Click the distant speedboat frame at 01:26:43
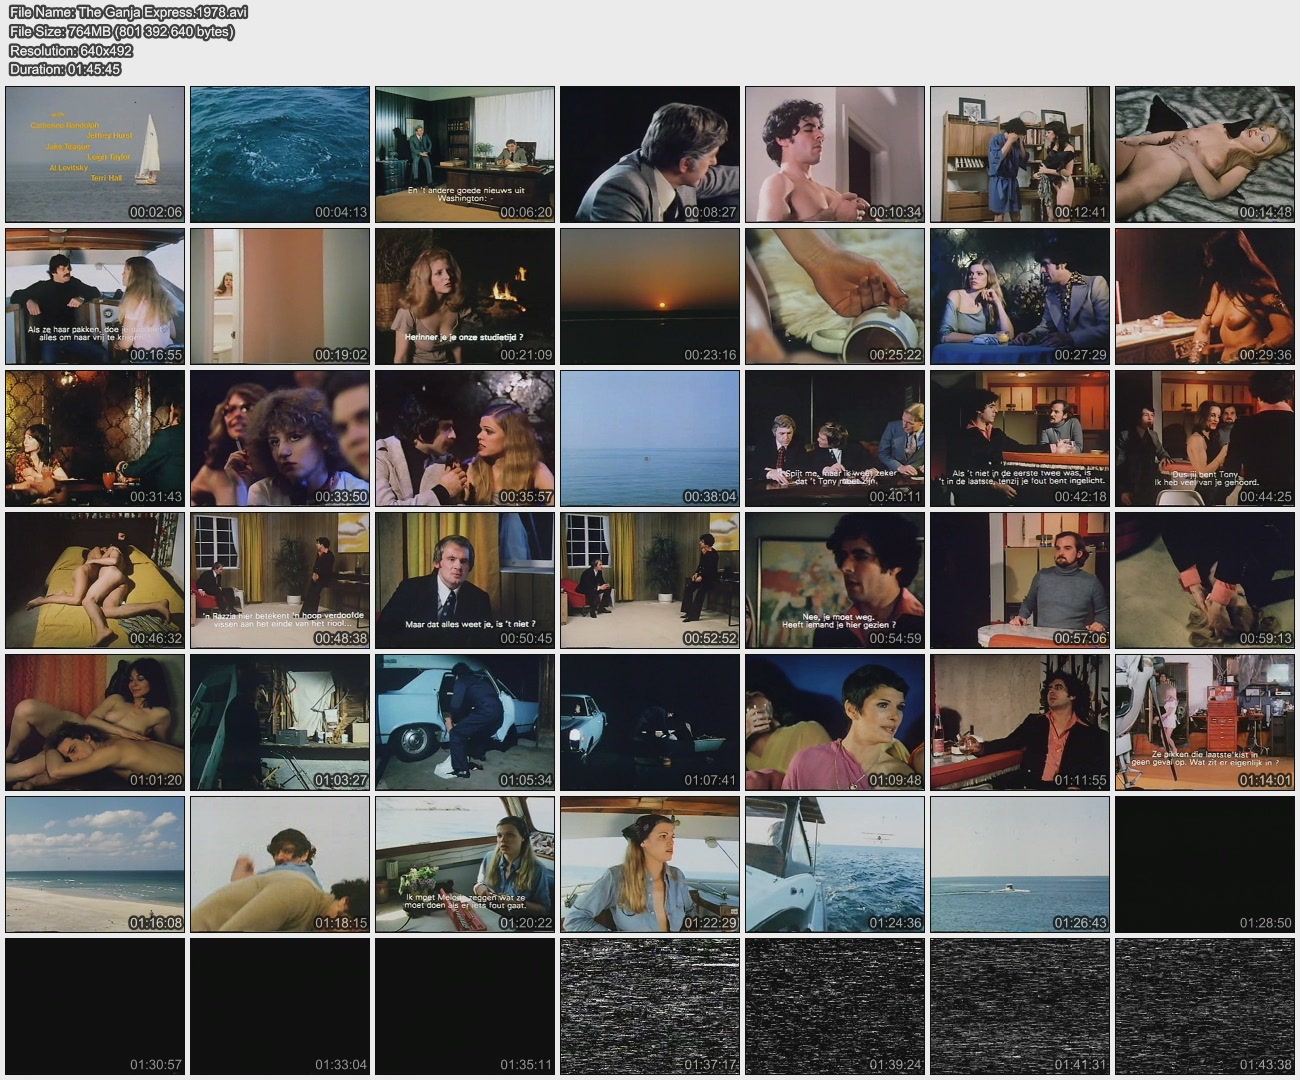The height and width of the screenshot is (1080, 1300). coord(1020,864)
